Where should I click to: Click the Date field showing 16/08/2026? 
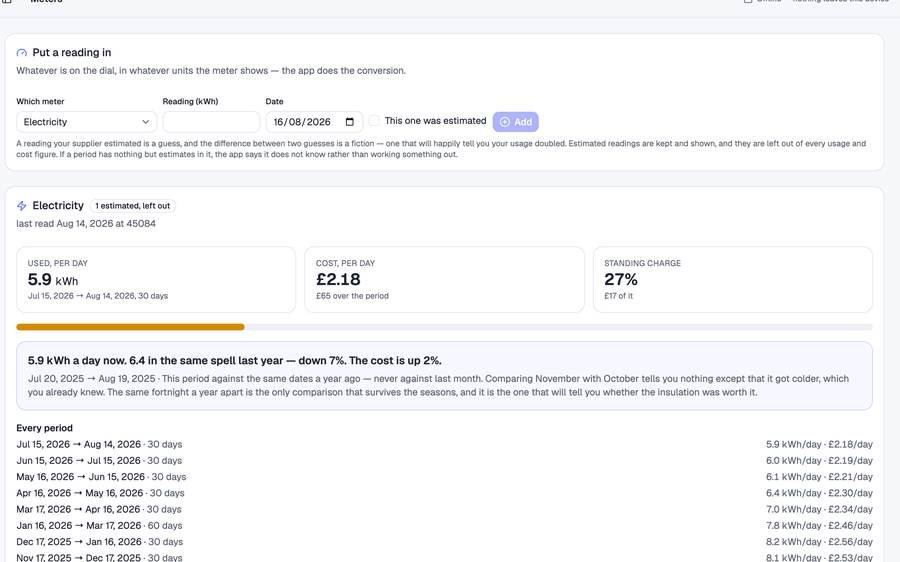pos(314,122)
